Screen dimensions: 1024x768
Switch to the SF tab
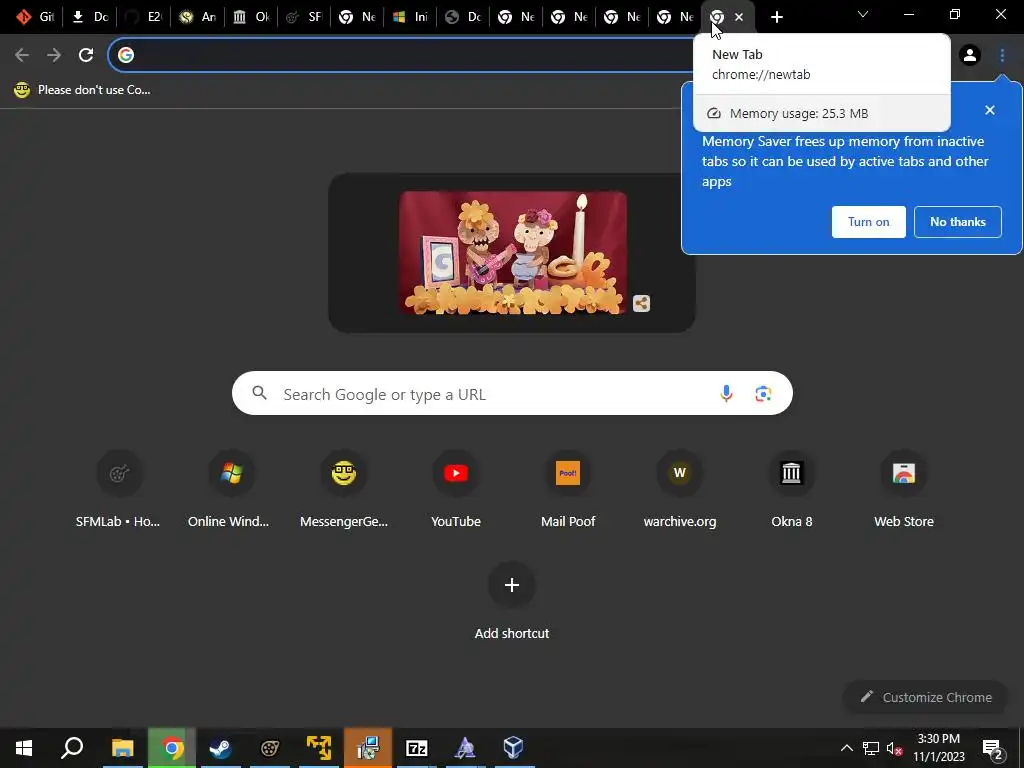[x=304, y=17]
